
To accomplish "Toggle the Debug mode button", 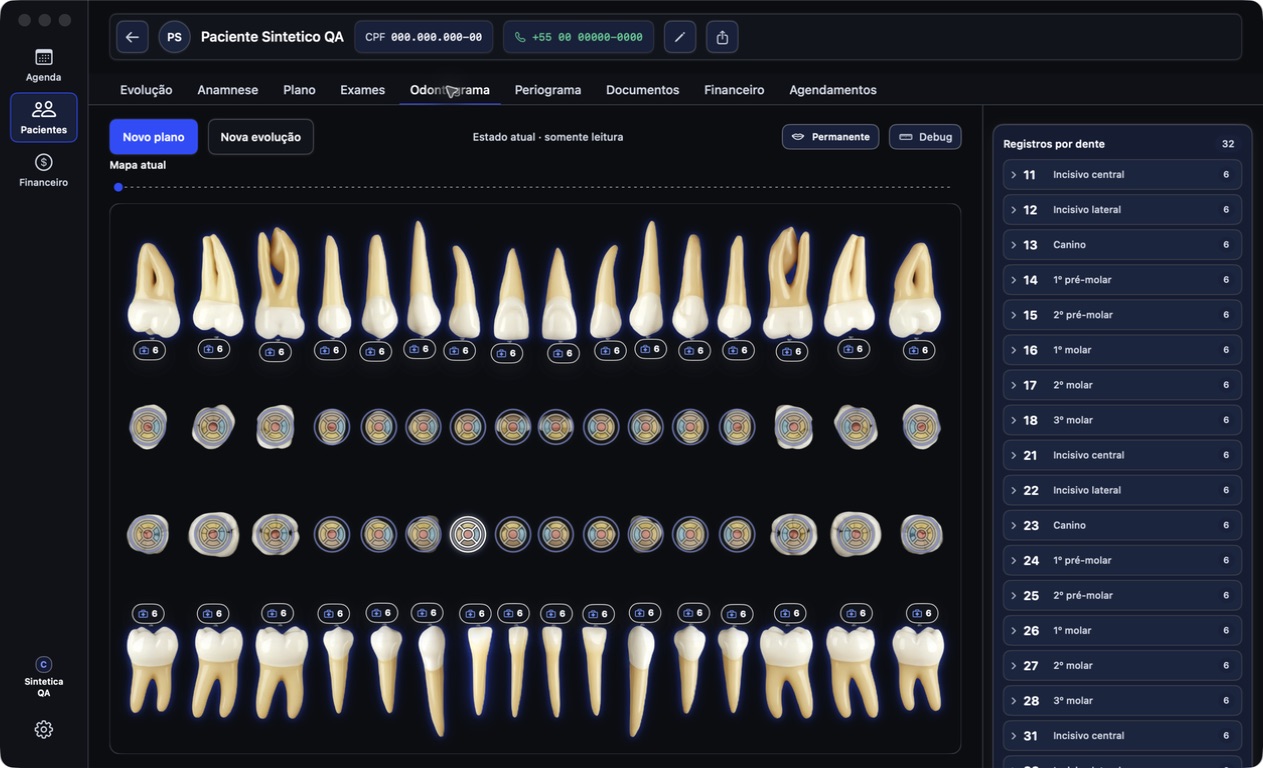I will (x=925, y=137).
